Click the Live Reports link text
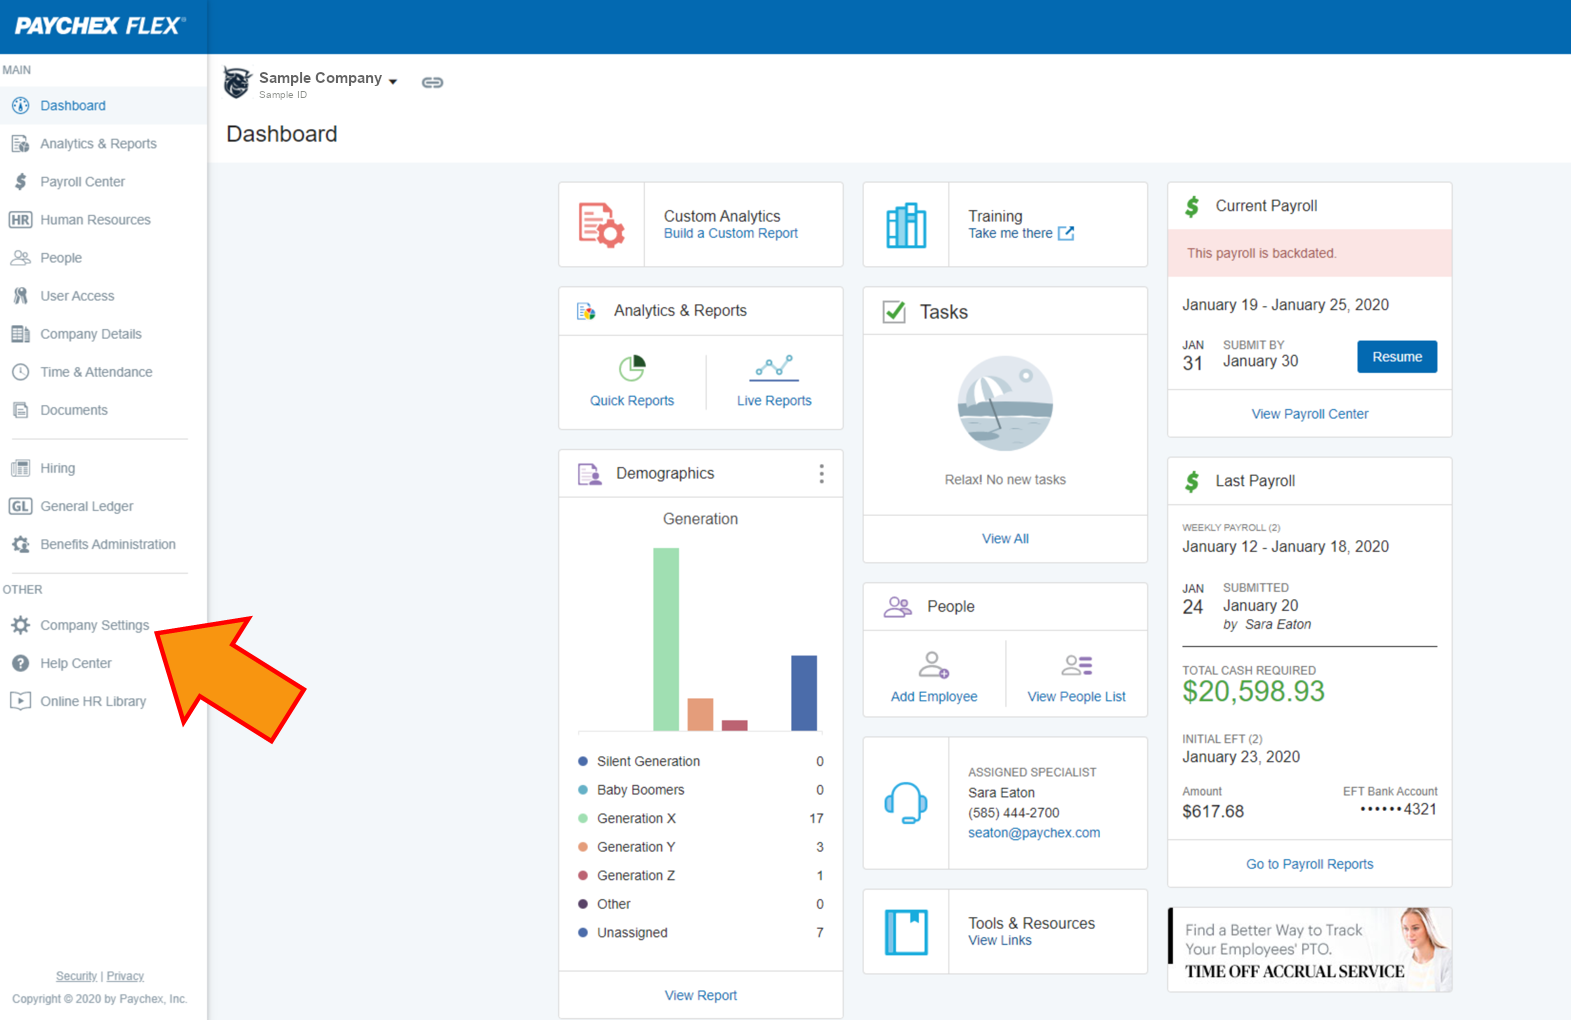The image size is (1571, 1022). click(x=774, y=401)
